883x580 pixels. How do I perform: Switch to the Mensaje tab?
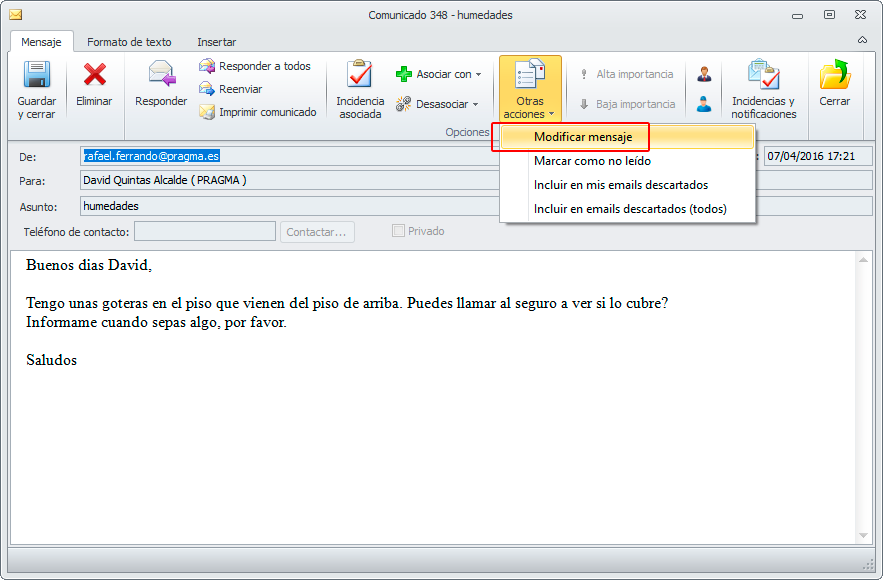tap(41, 42)
